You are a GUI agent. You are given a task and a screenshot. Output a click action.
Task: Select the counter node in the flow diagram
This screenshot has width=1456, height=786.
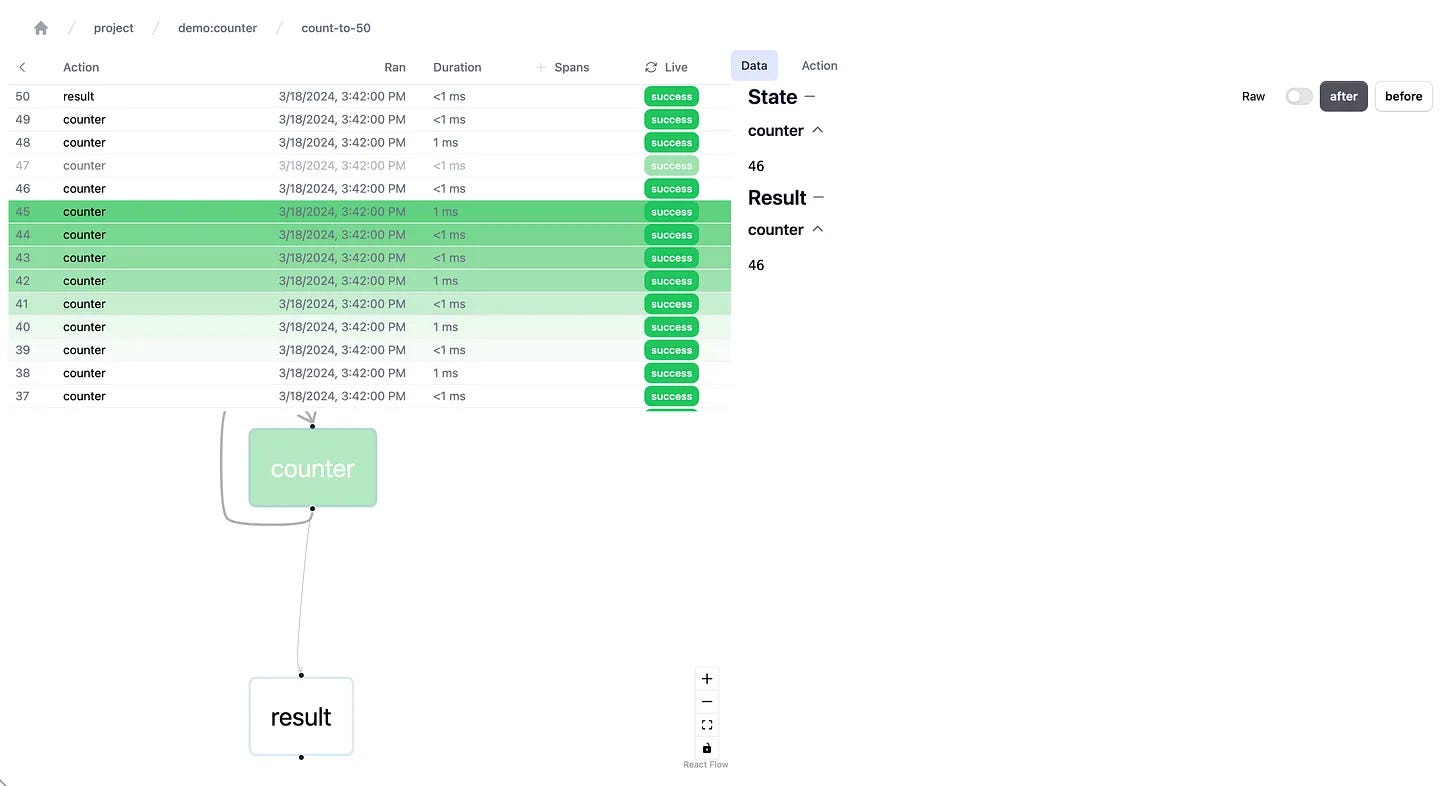pos(312,467)
